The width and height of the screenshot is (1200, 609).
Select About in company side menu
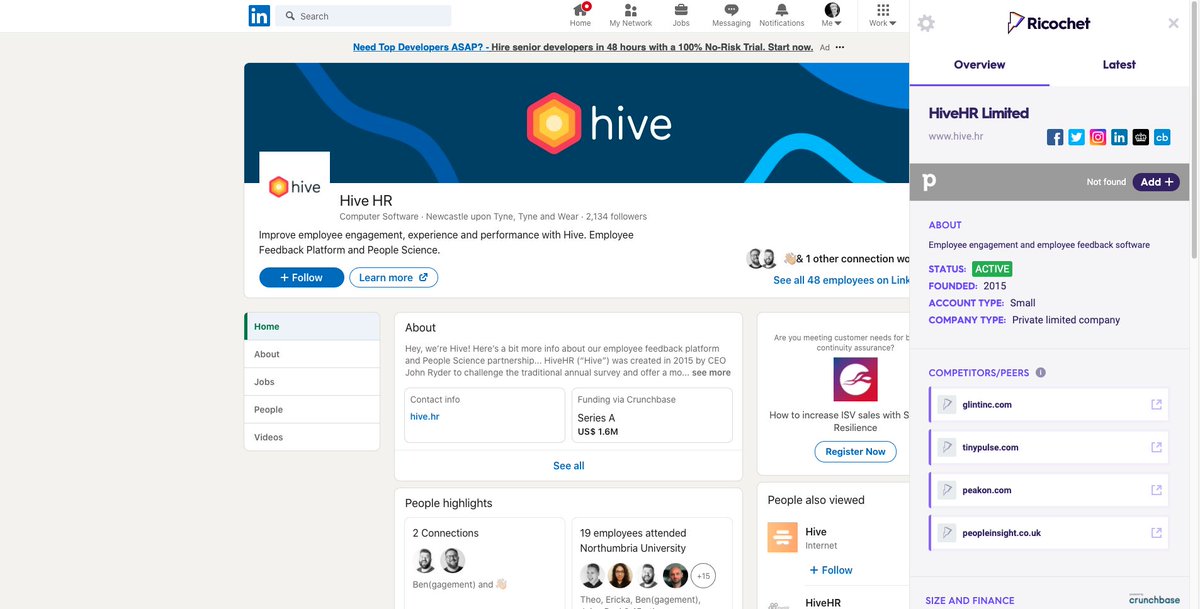(x=312, y=354)
